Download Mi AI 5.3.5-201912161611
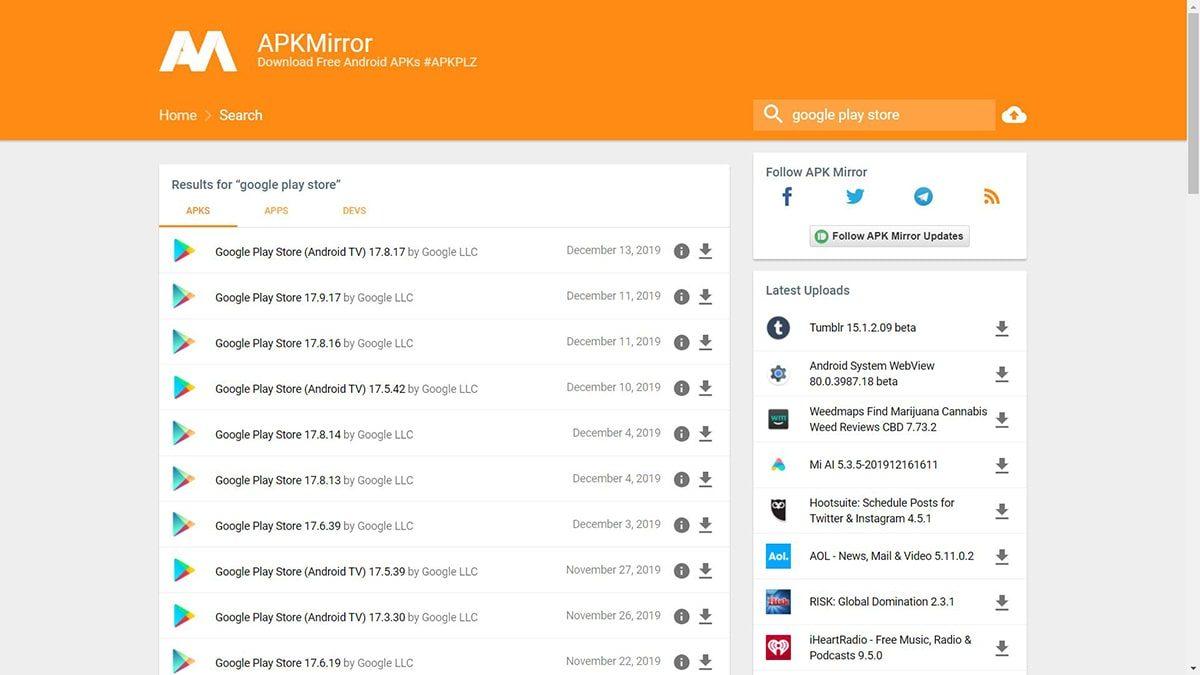The image size is (1200, 675). coord(1001,464)
